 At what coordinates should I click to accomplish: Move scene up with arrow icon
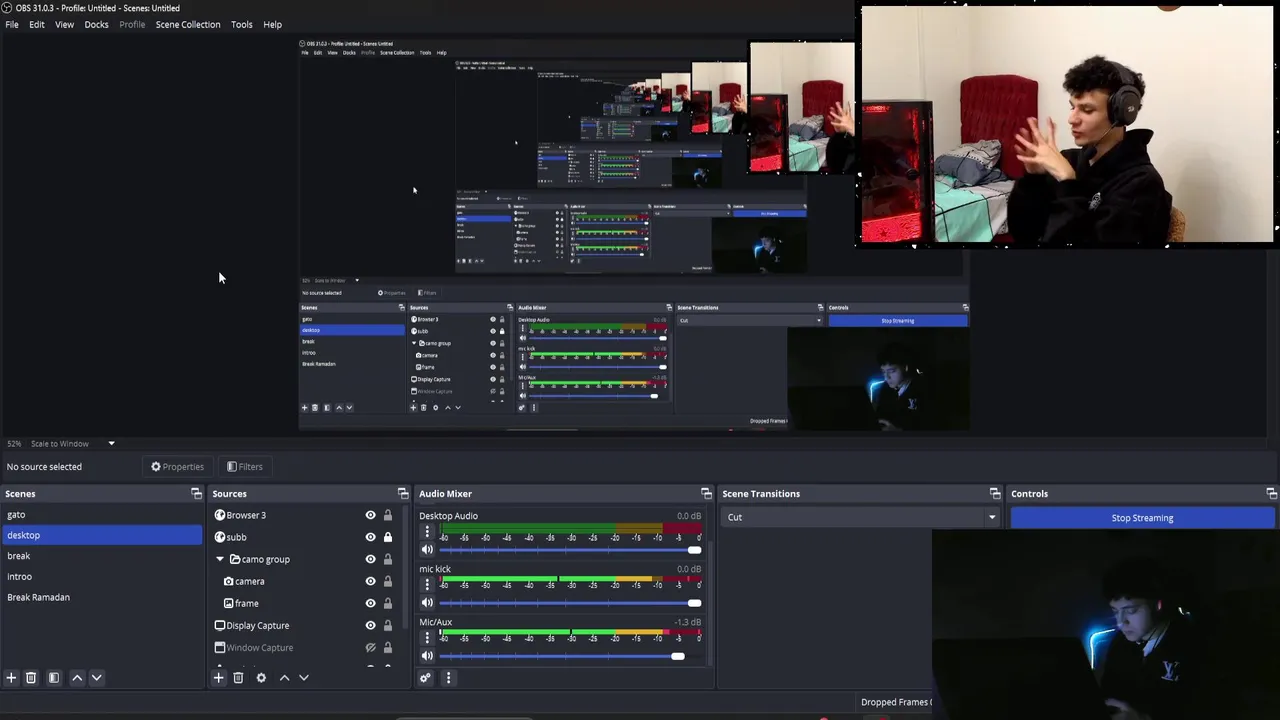pyautogui.click(x=77, y=677)
